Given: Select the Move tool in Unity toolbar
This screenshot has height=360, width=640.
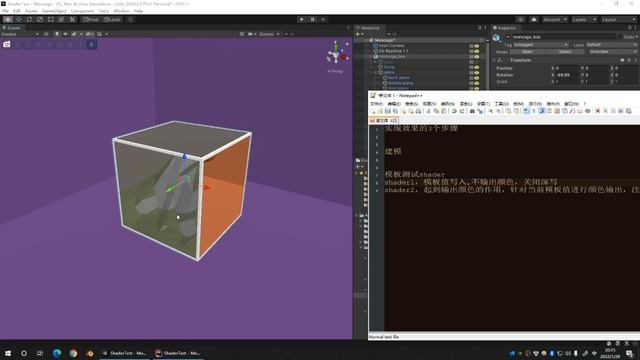Looking at the screenshot, I should pos(18,20).
